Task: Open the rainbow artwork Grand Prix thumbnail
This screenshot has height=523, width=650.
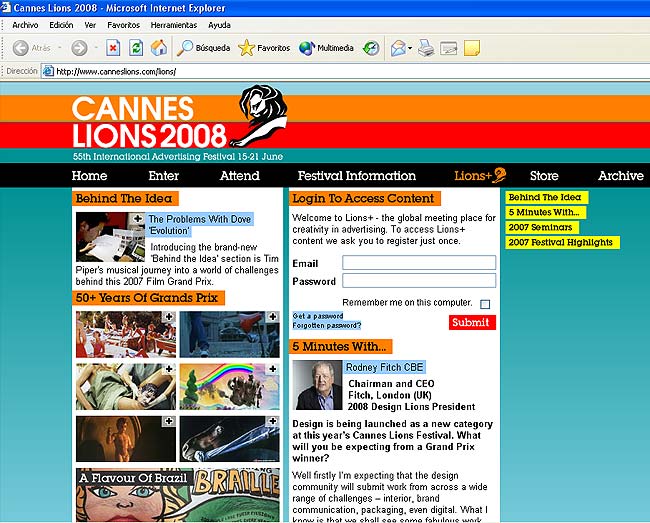Action: pos(228,386)
